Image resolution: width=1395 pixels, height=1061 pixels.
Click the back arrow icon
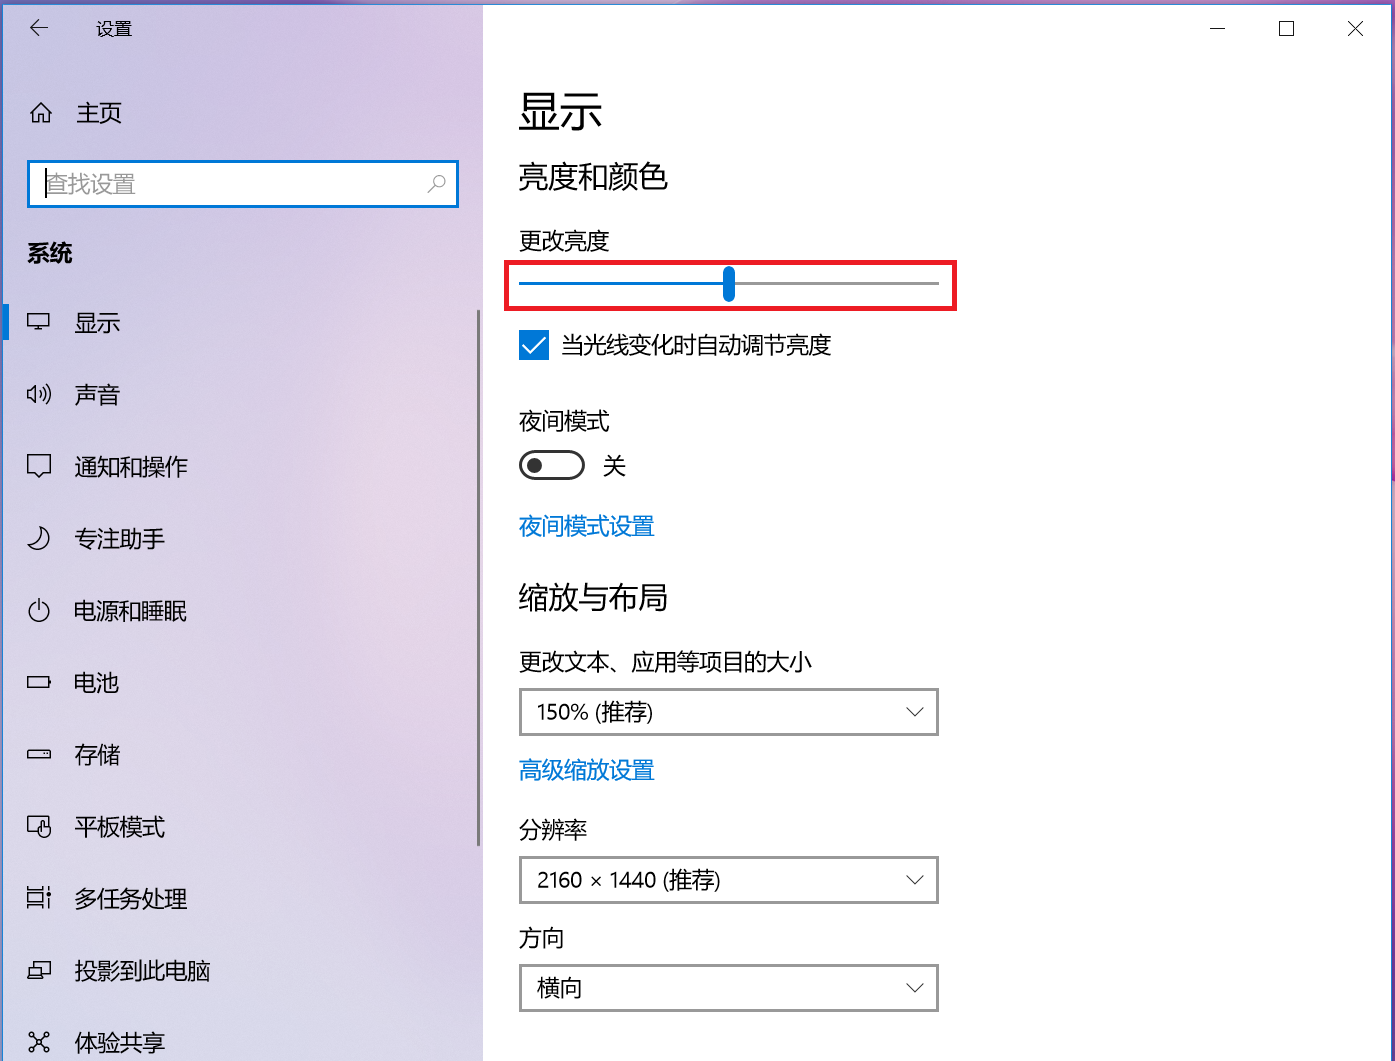point(39,29)
